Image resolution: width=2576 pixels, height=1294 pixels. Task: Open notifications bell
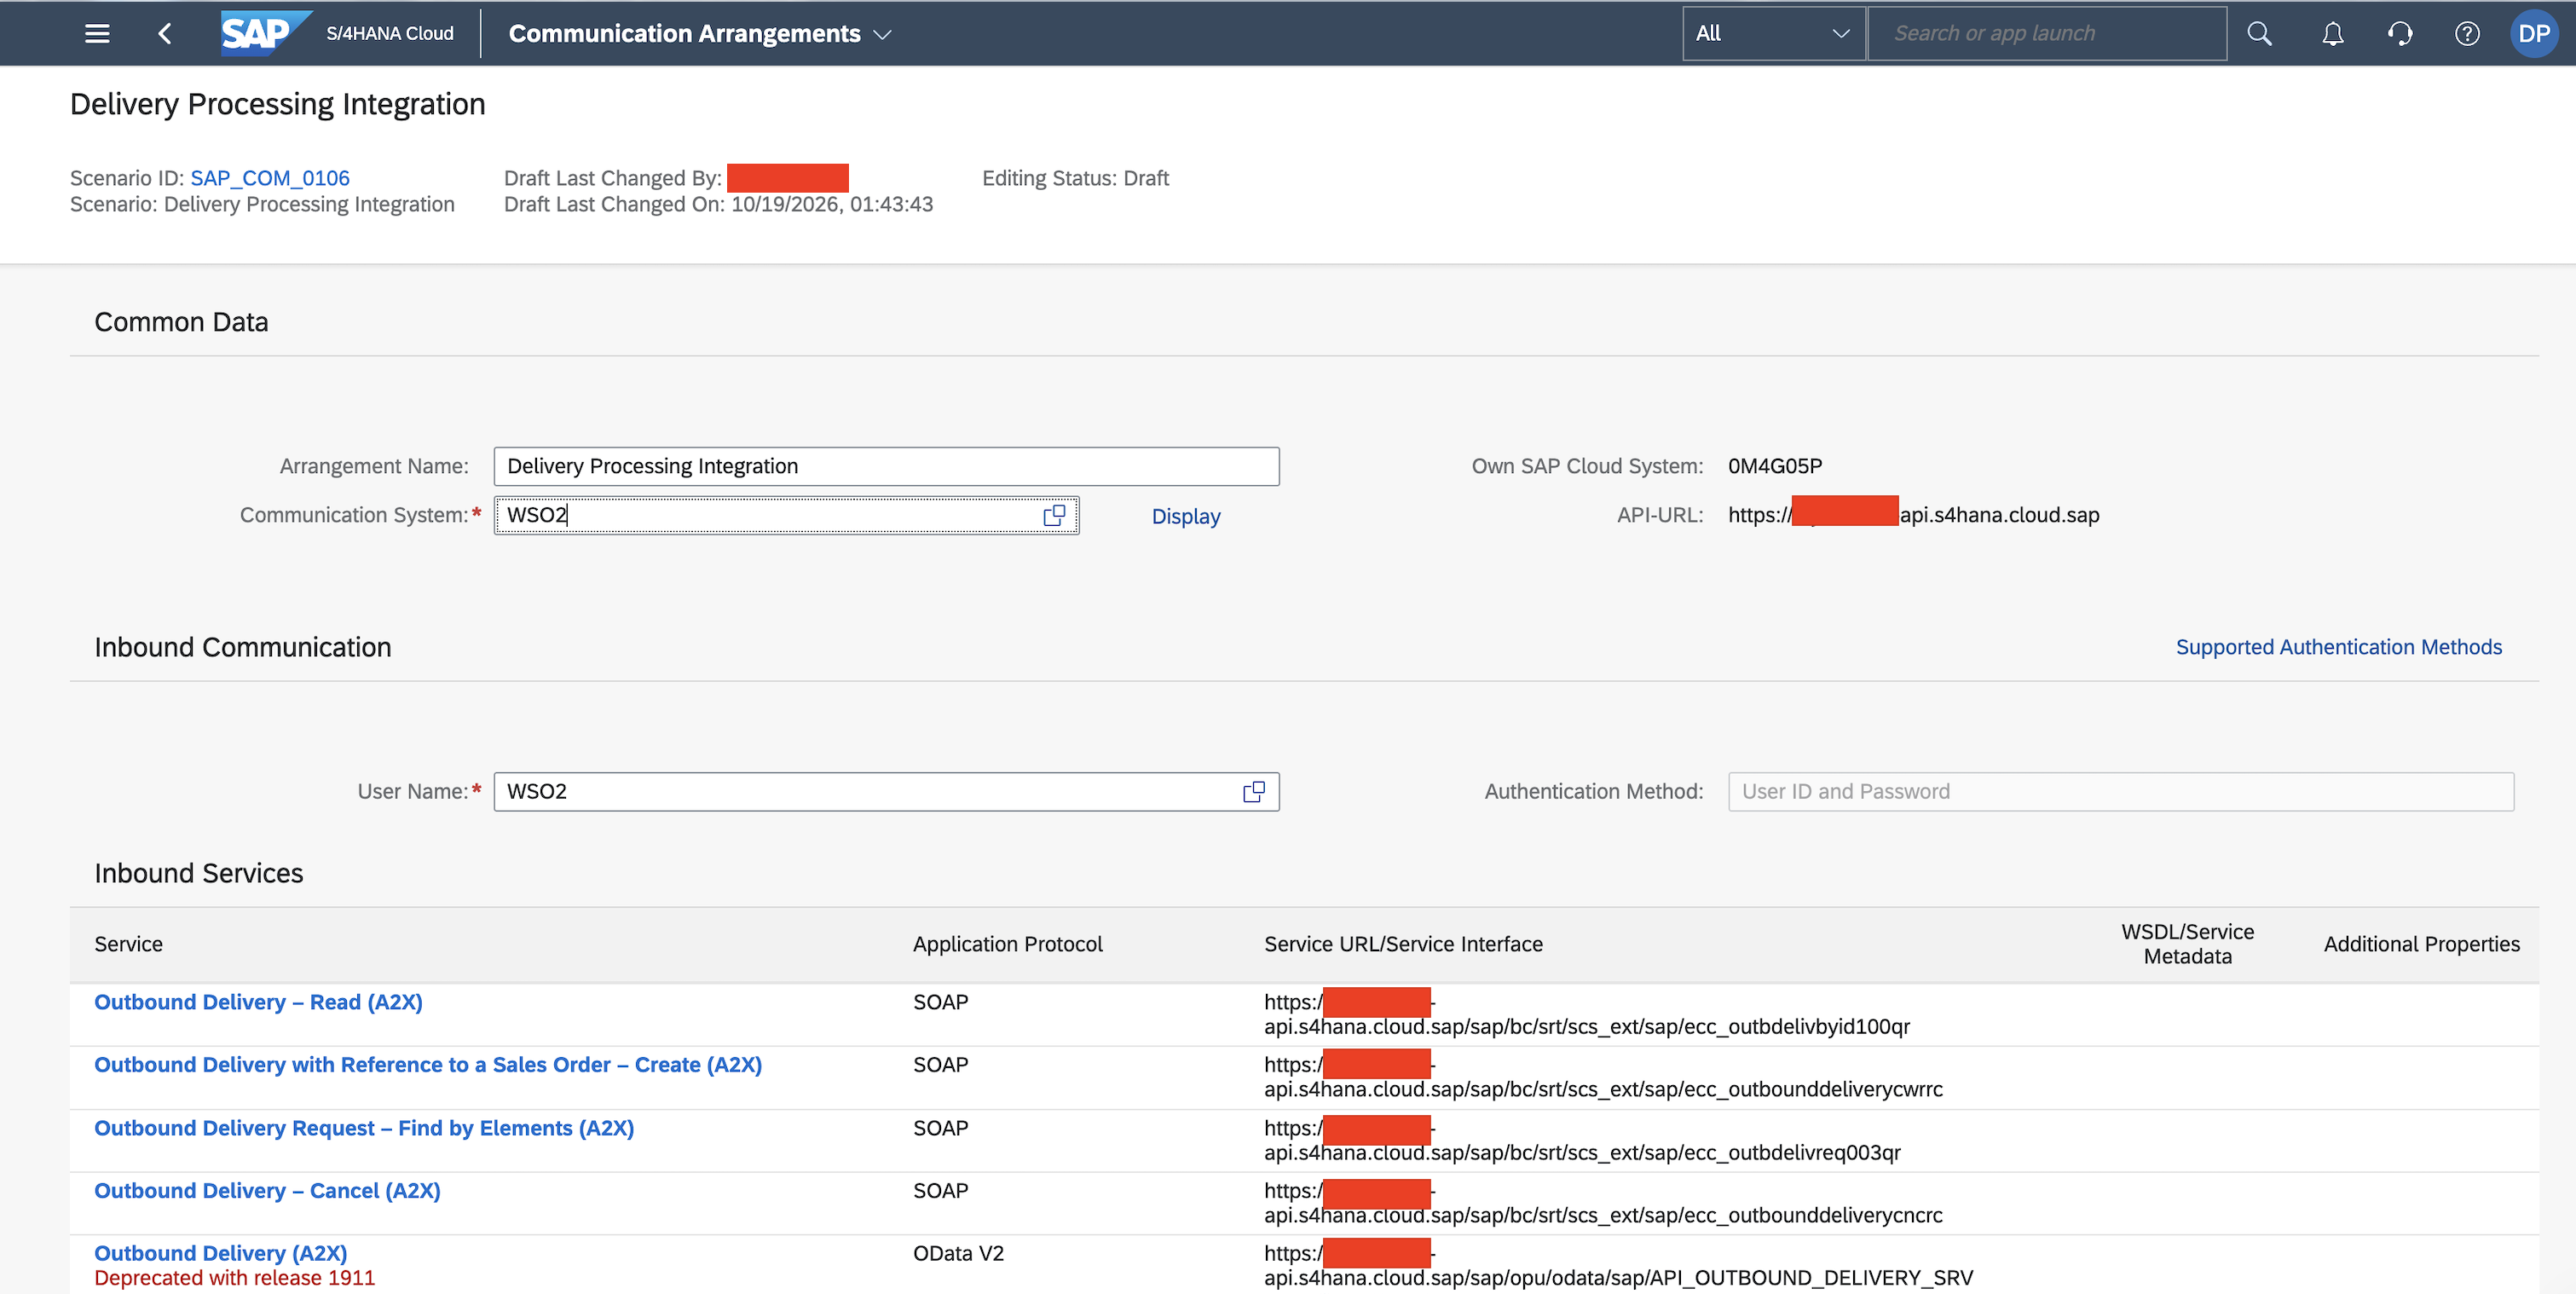point(2332,33)
